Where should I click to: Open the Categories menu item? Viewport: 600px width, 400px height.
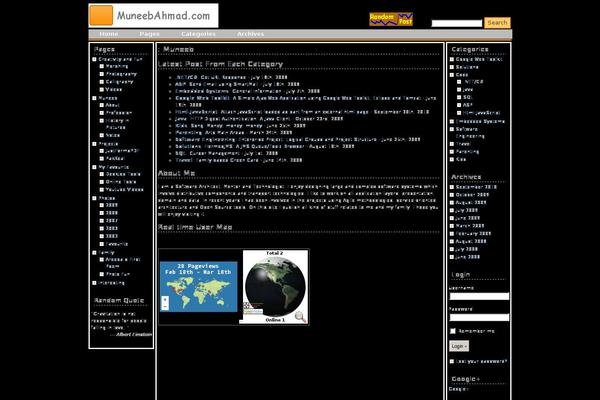tap(198, 34)
